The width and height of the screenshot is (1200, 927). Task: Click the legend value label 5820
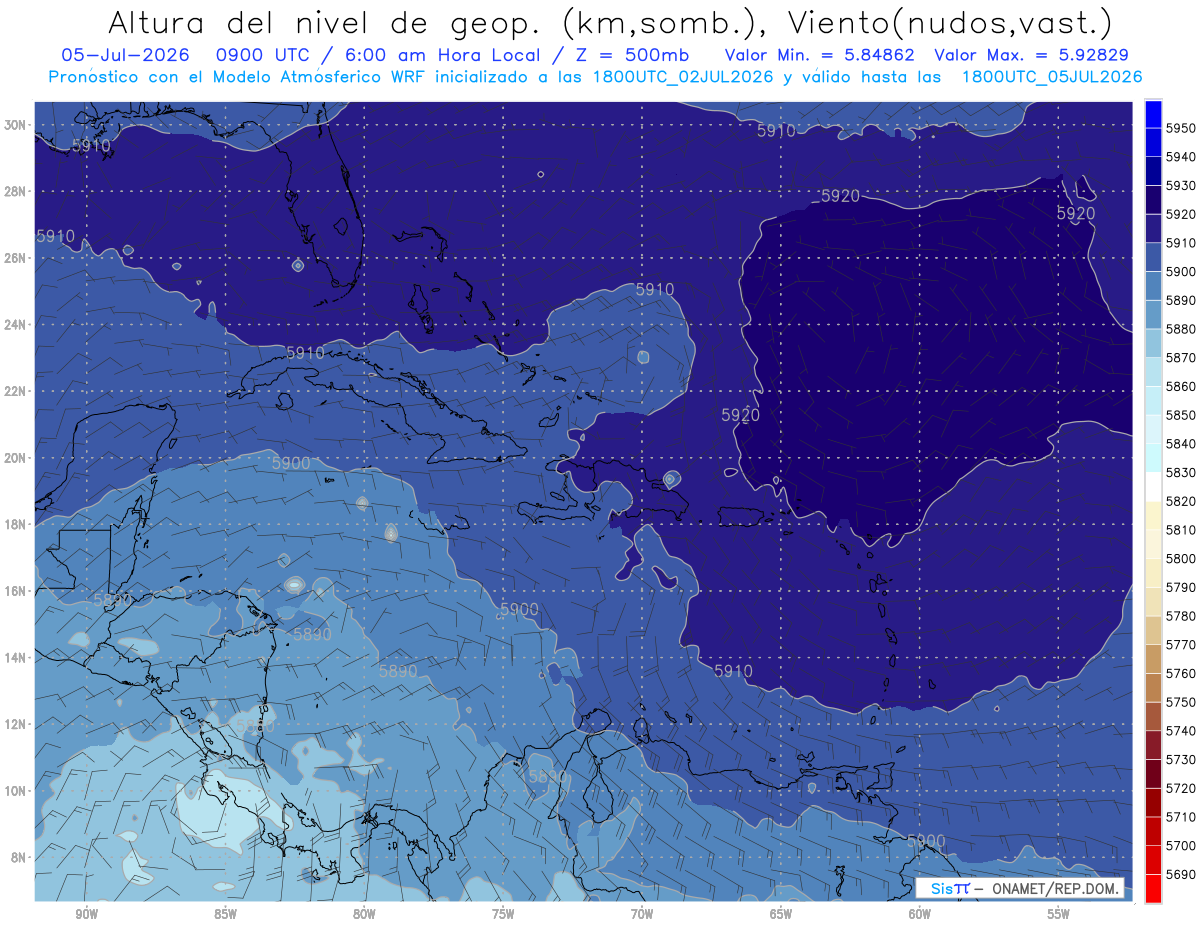(1180, 501)
